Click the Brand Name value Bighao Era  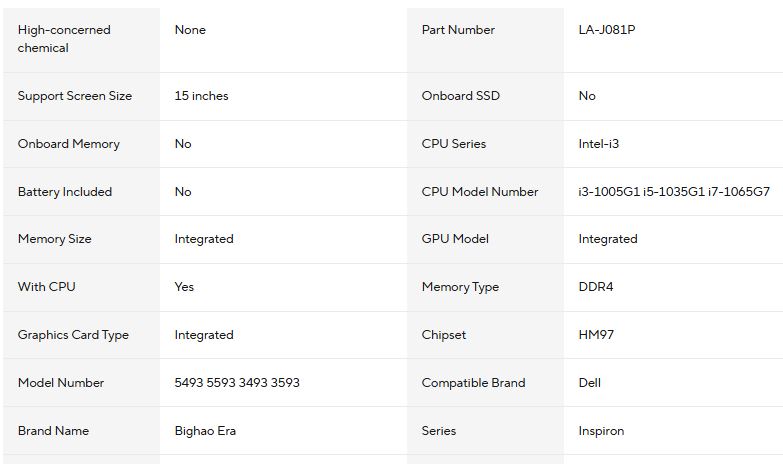(205, 431)
